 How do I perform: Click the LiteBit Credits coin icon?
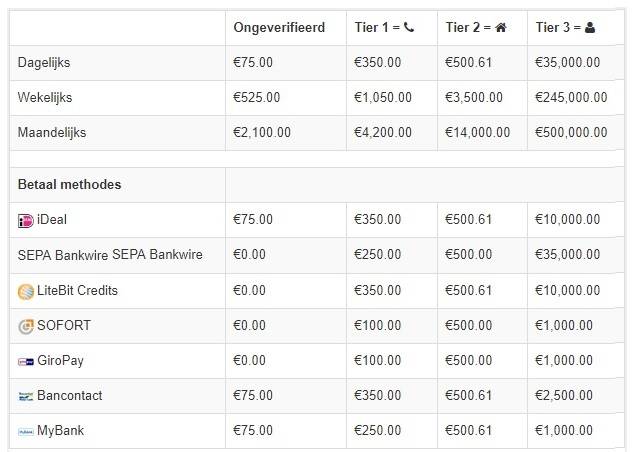[x=26, y=291]
